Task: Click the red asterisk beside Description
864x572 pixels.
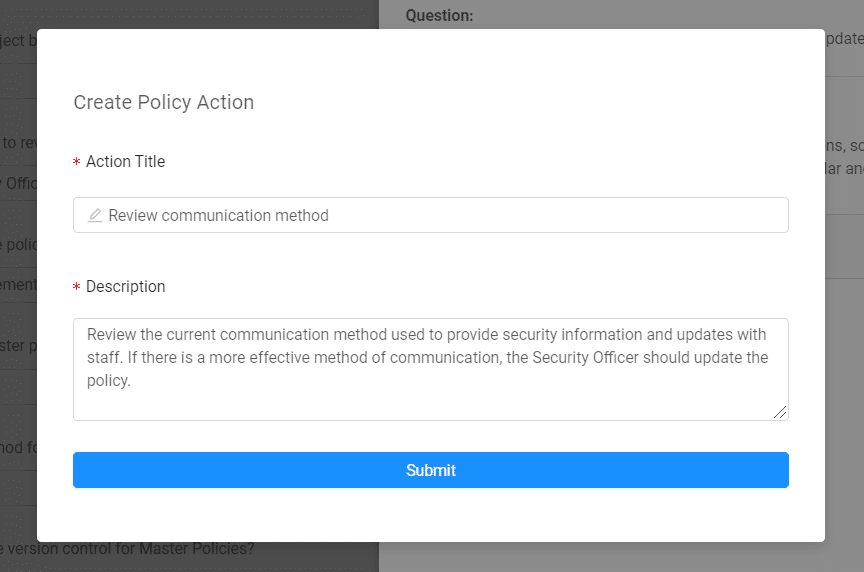Action: (77, 287)
